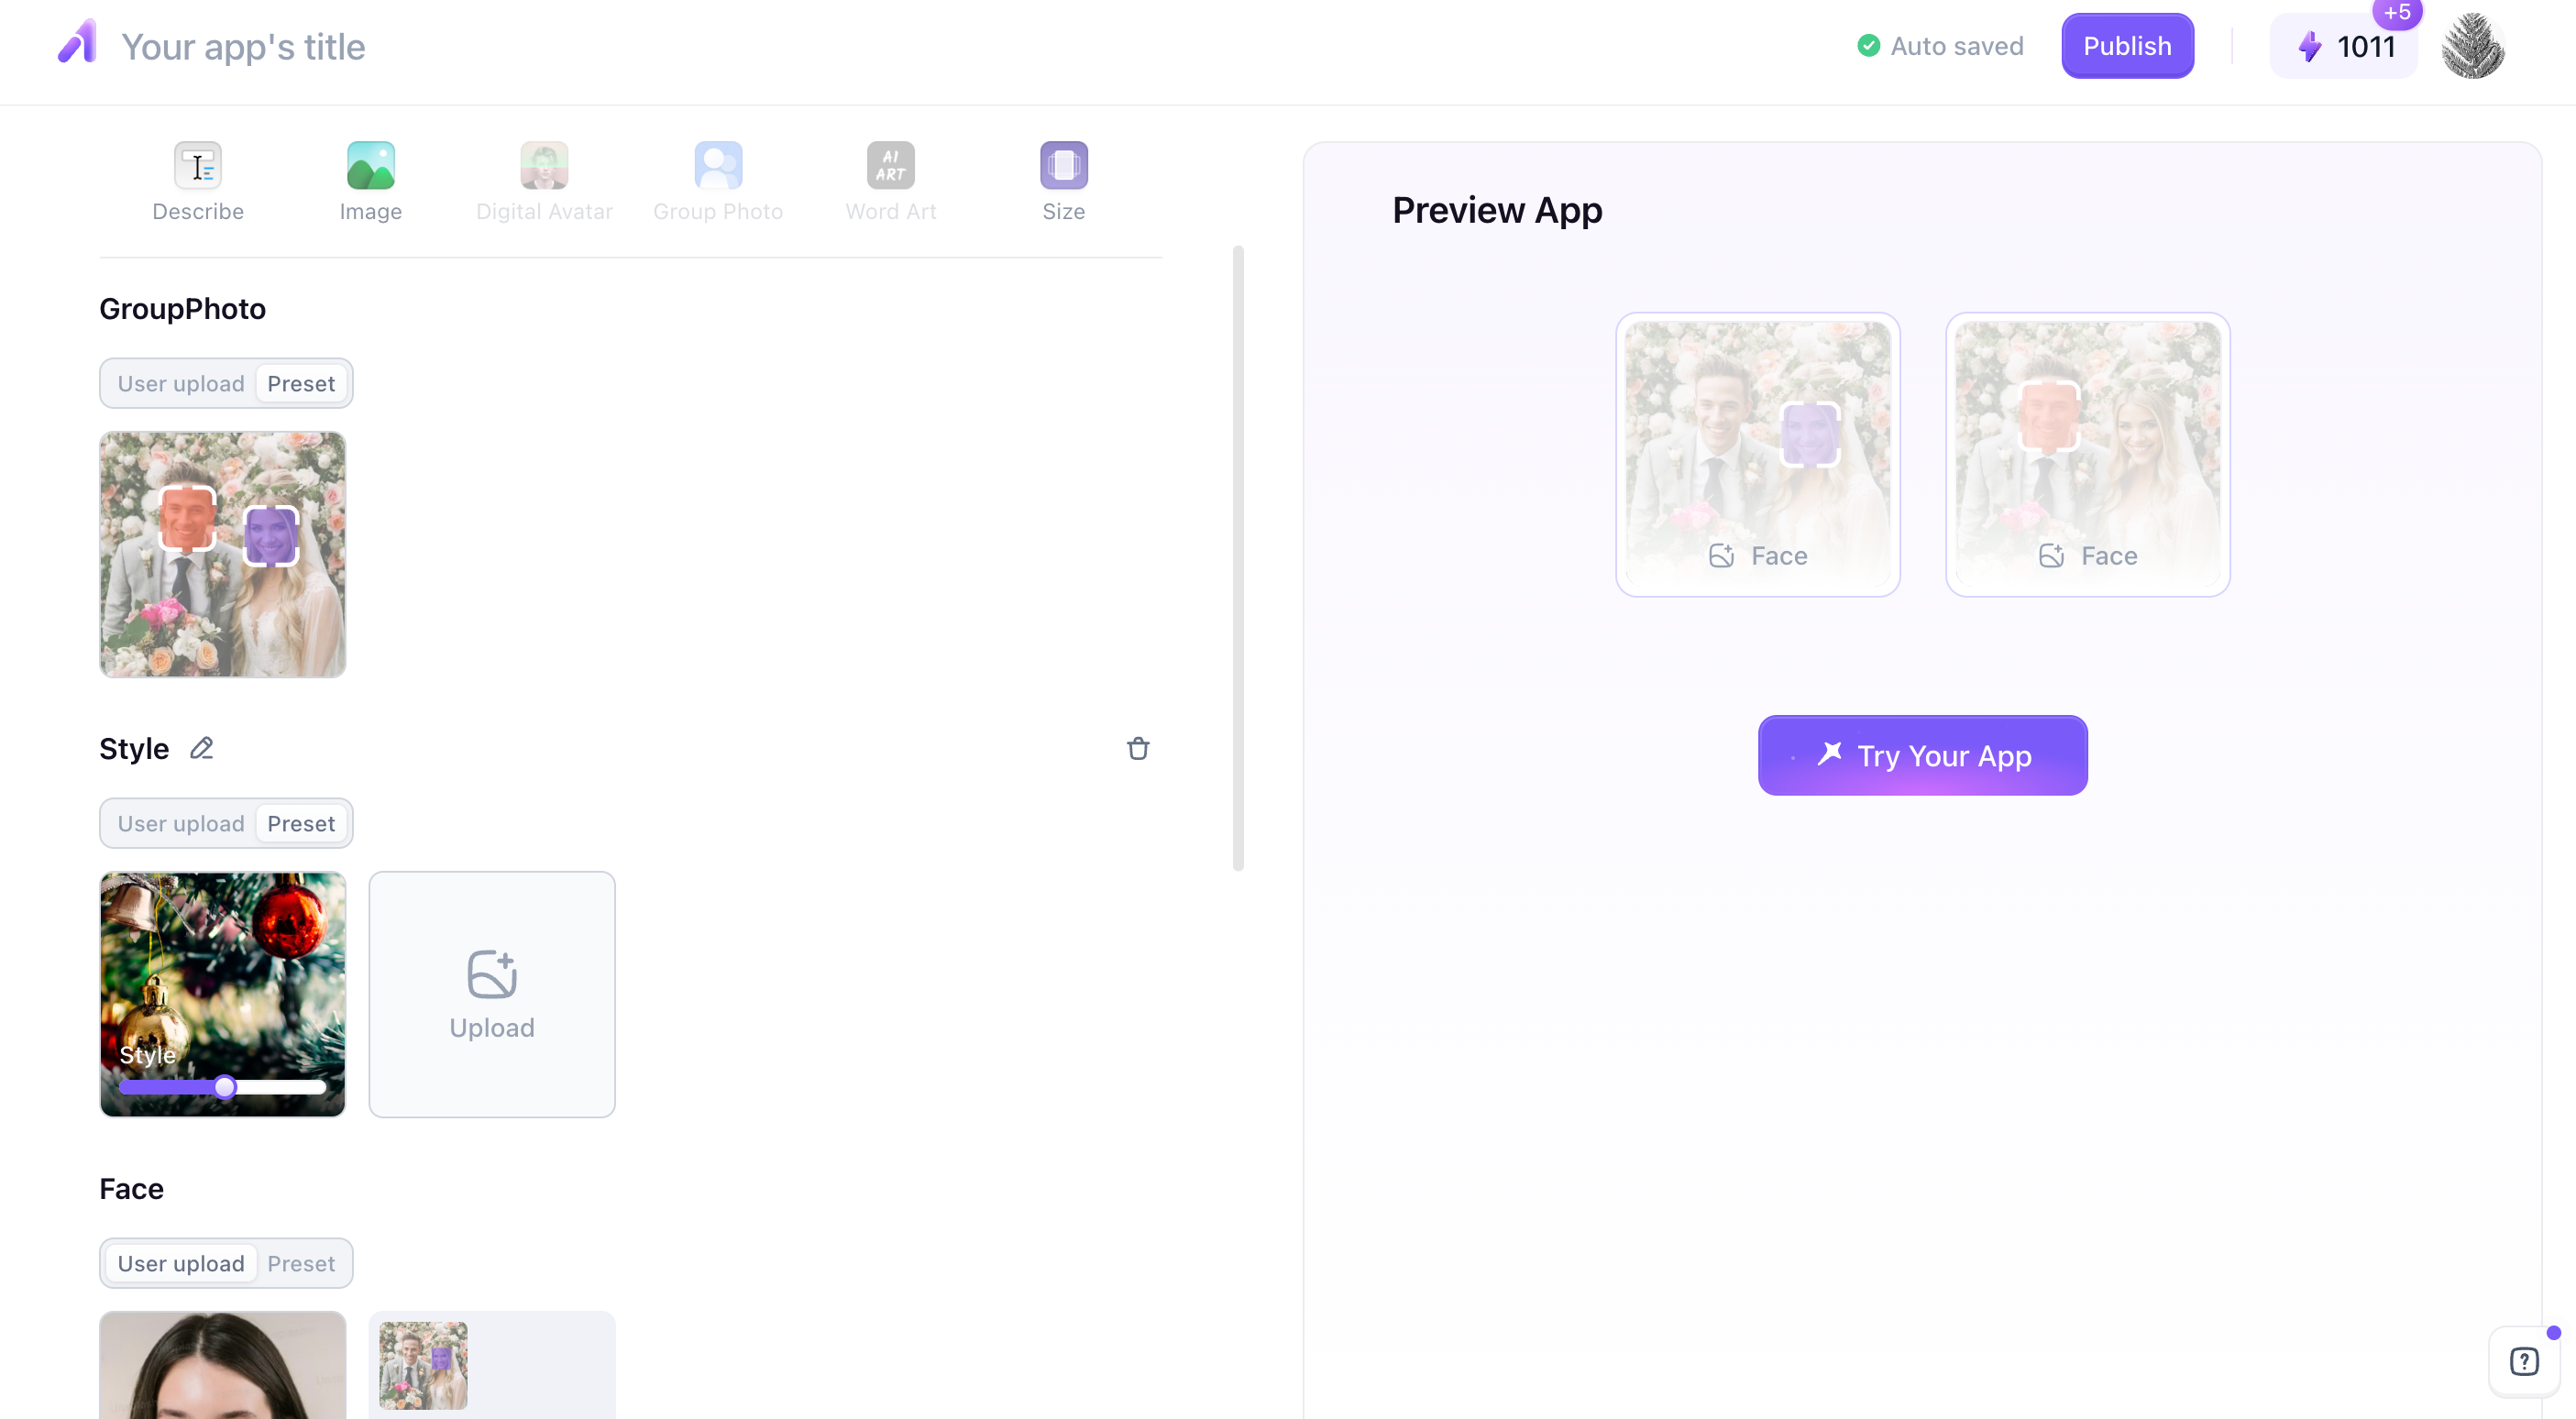Toggle the Preset option for GroupPhoto
The image size is (2576, 1419).
[301, 381]
